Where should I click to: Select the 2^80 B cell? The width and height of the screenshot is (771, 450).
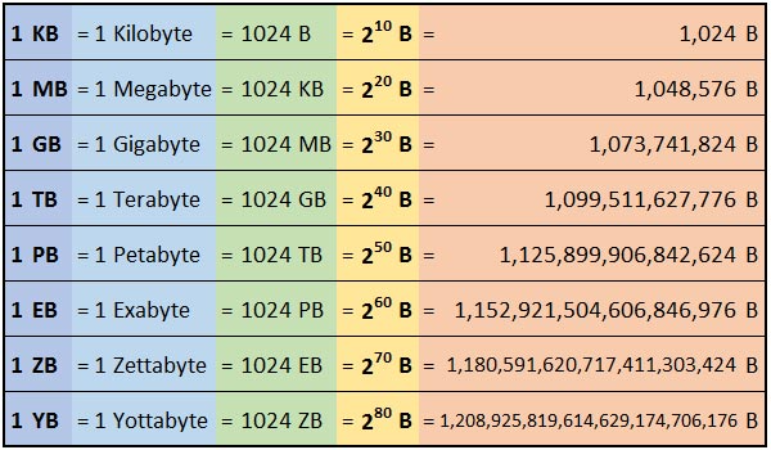pos(378,420)
